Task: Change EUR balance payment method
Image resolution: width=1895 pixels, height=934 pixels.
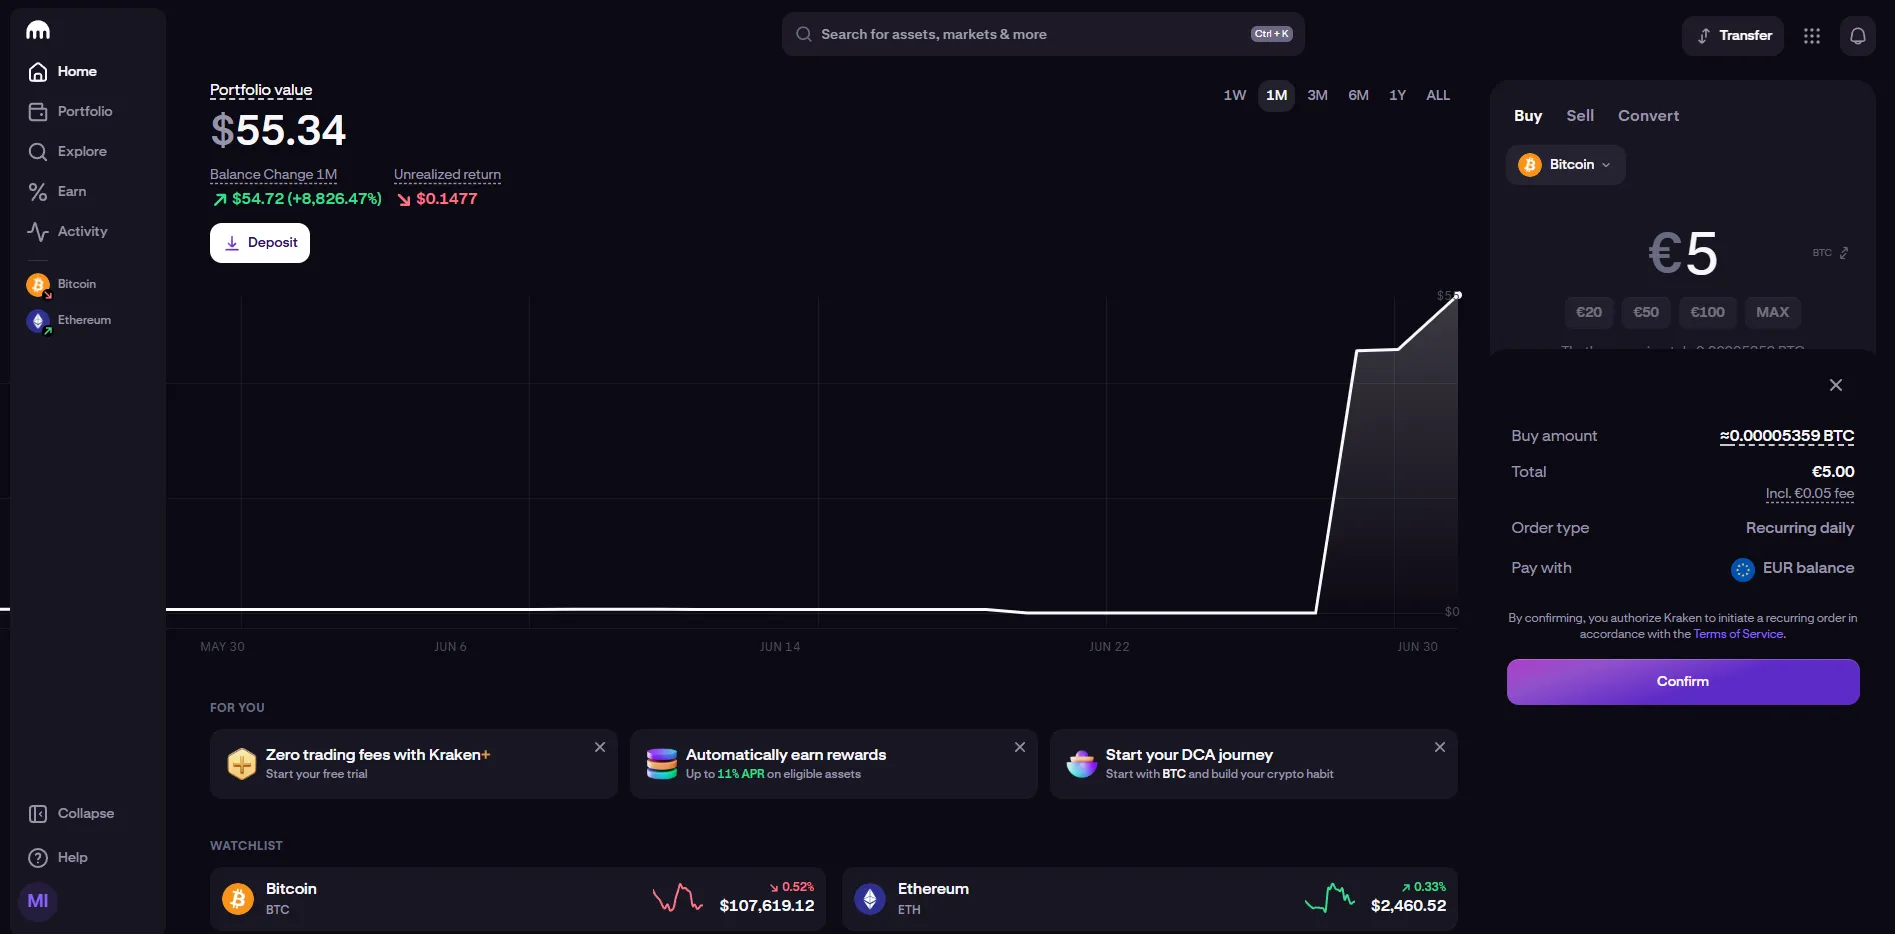Action: (x=1794, y=568)
